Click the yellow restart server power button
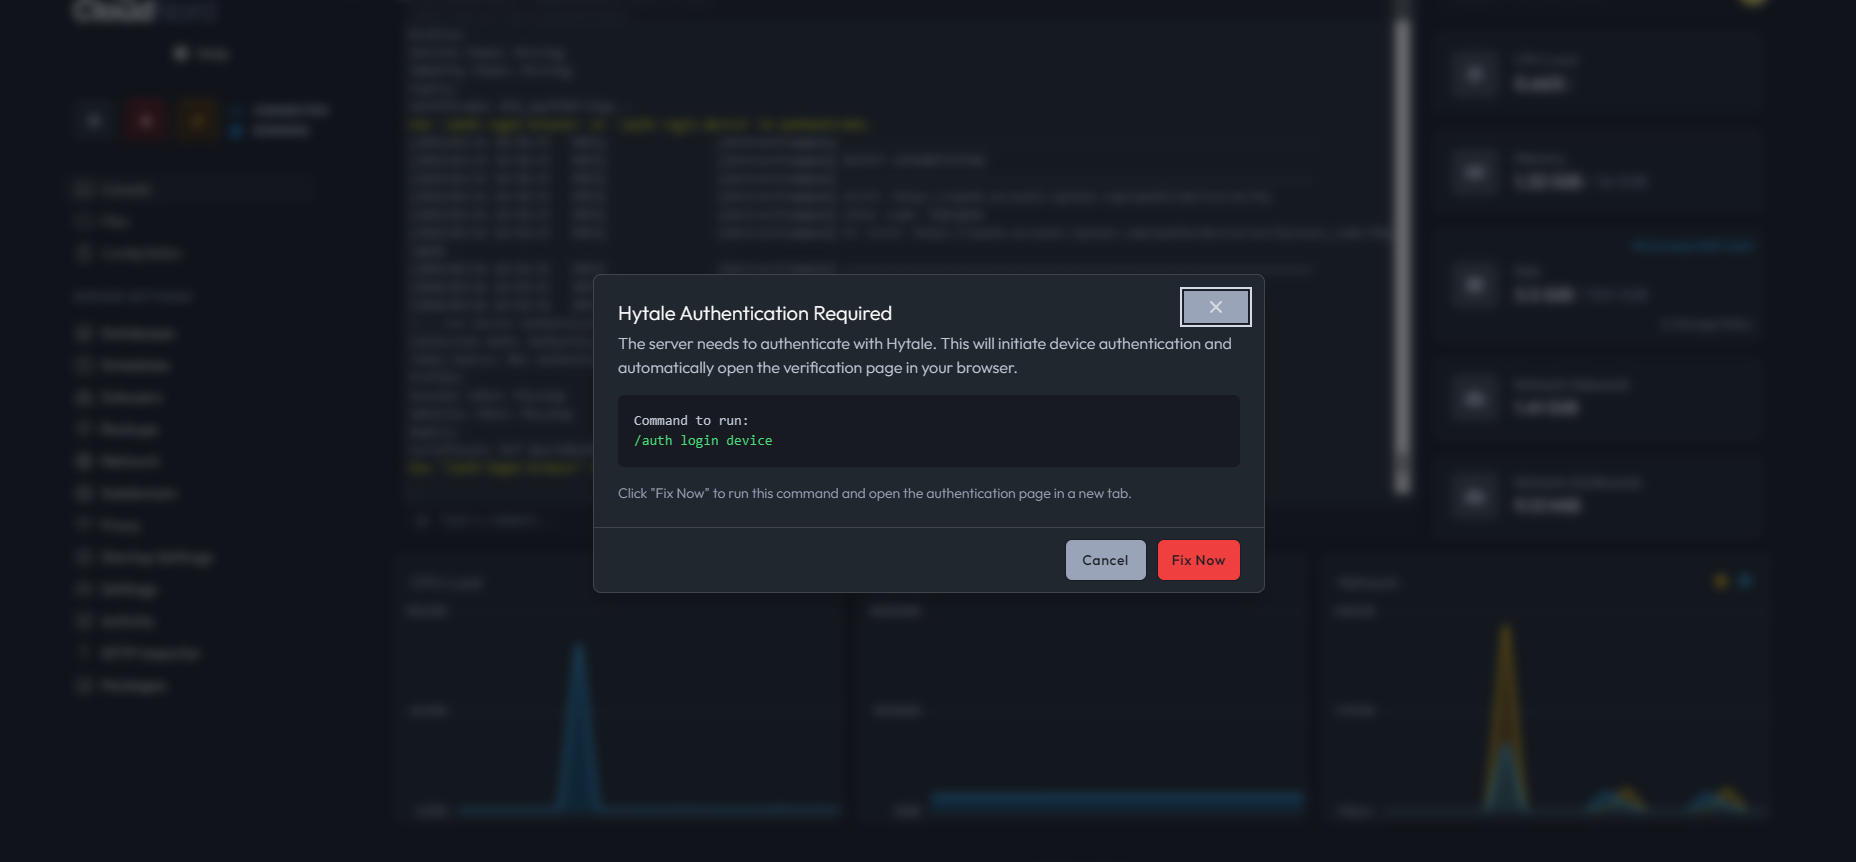 [198, 121]
